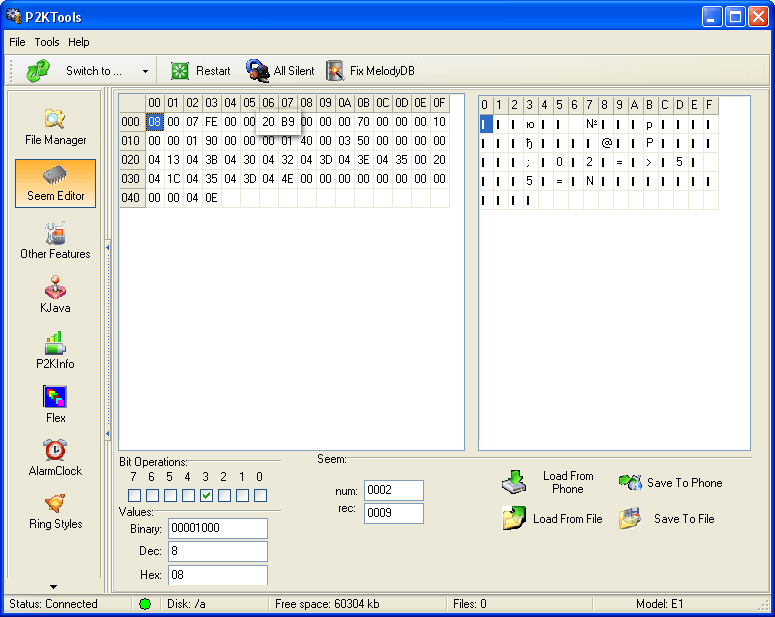
Task: Click the Load From File label
Action: [567, 519]
